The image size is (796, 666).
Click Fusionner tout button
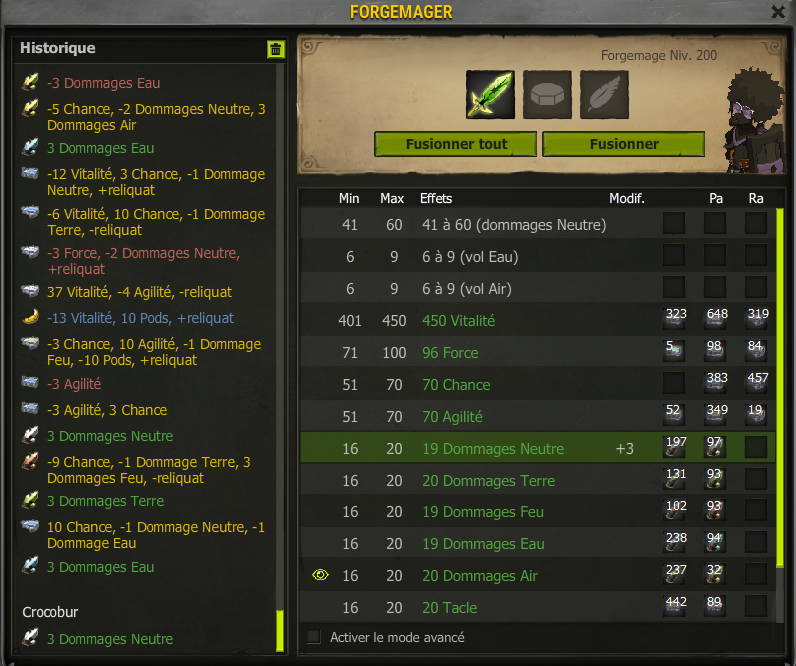(x=455, y=144)
